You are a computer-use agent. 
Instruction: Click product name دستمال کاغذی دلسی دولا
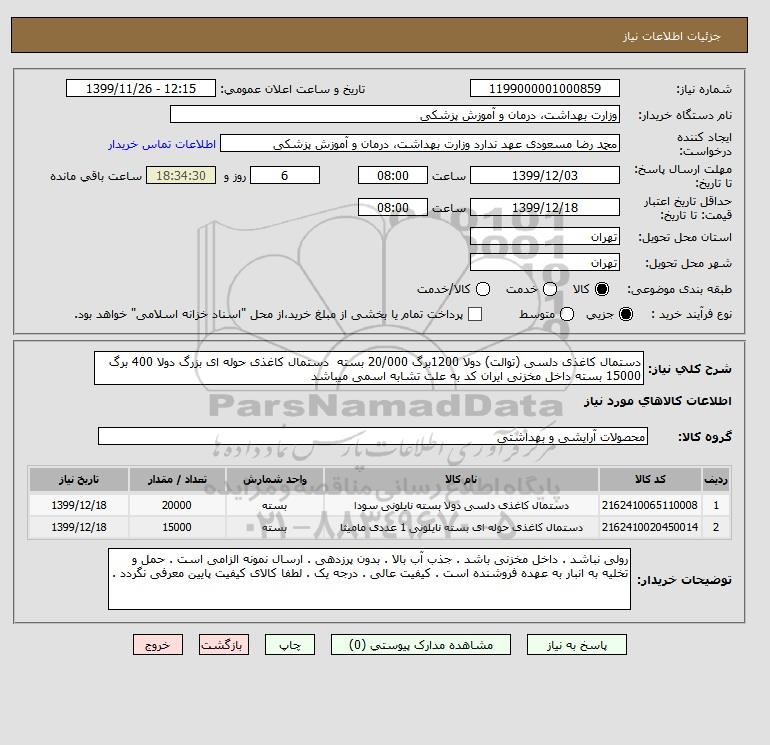(462, 505)
